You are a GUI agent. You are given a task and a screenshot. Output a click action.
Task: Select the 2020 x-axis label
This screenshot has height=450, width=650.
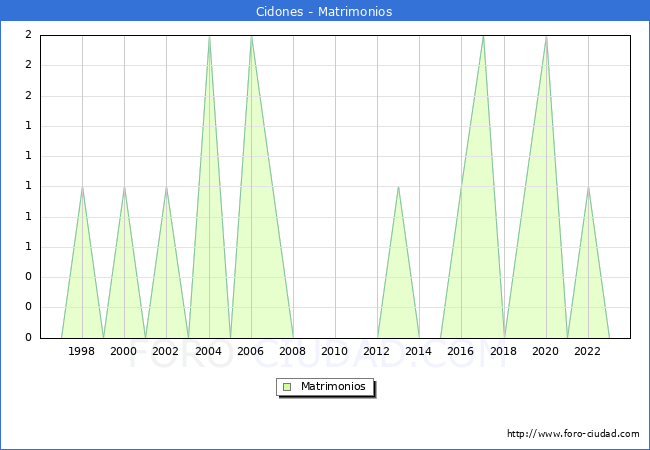click(546, 351)
